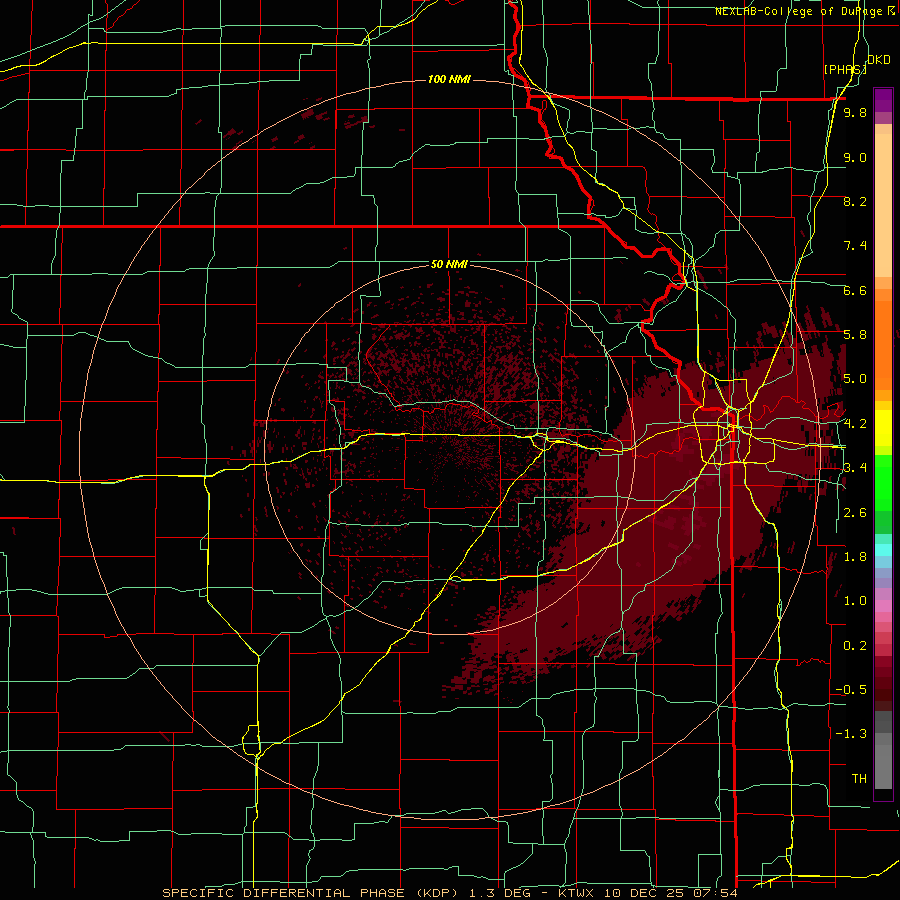The image size is (900, 900).
Task: Click the [PHAS] label above the color scale
Action: click(845, 69)
